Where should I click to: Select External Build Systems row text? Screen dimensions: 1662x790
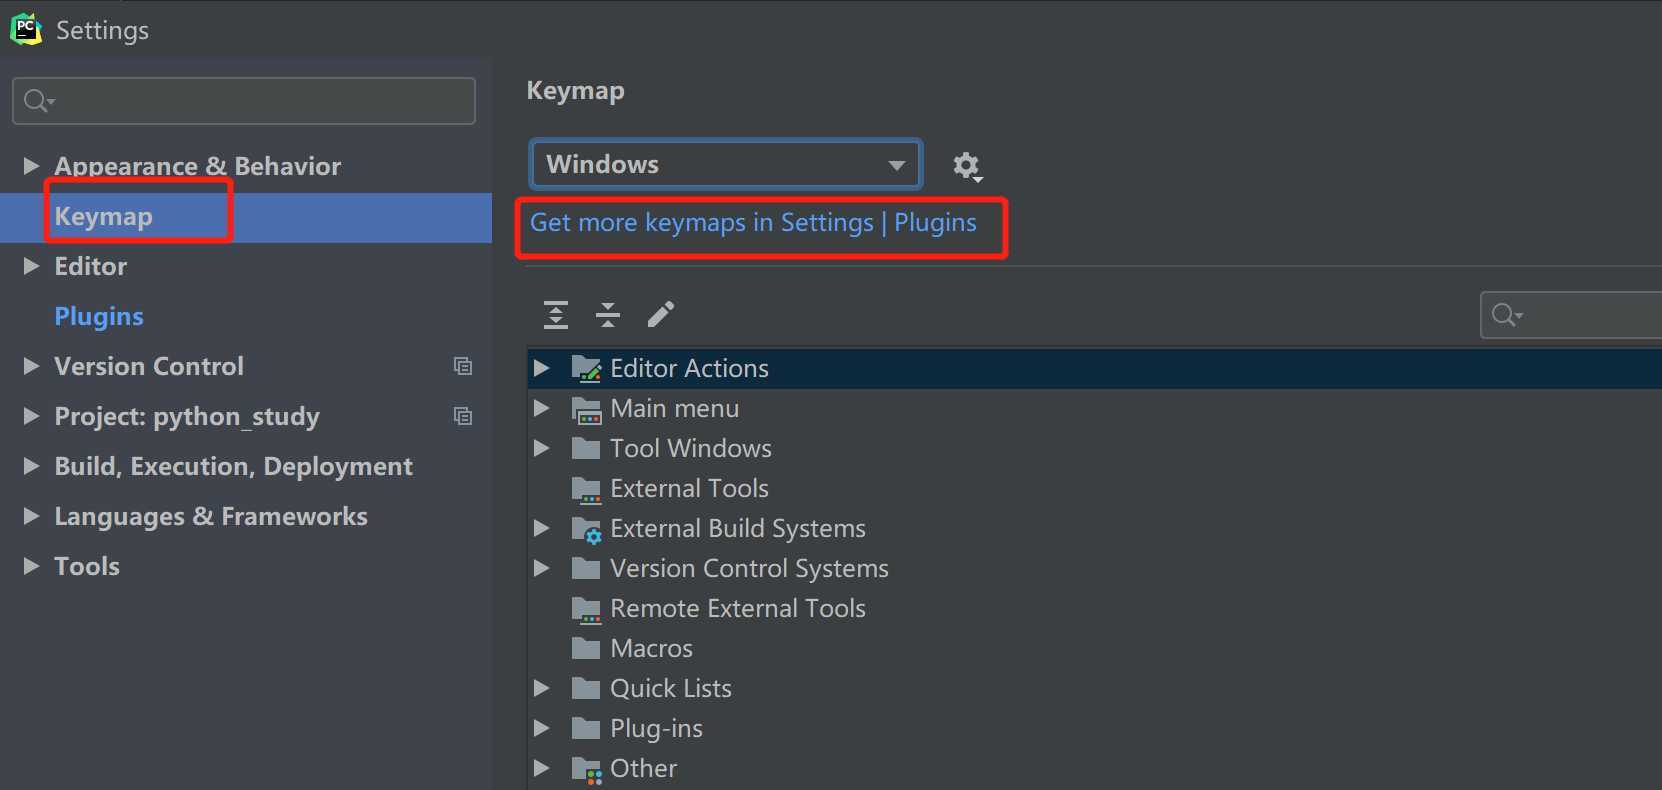(738, 529)
